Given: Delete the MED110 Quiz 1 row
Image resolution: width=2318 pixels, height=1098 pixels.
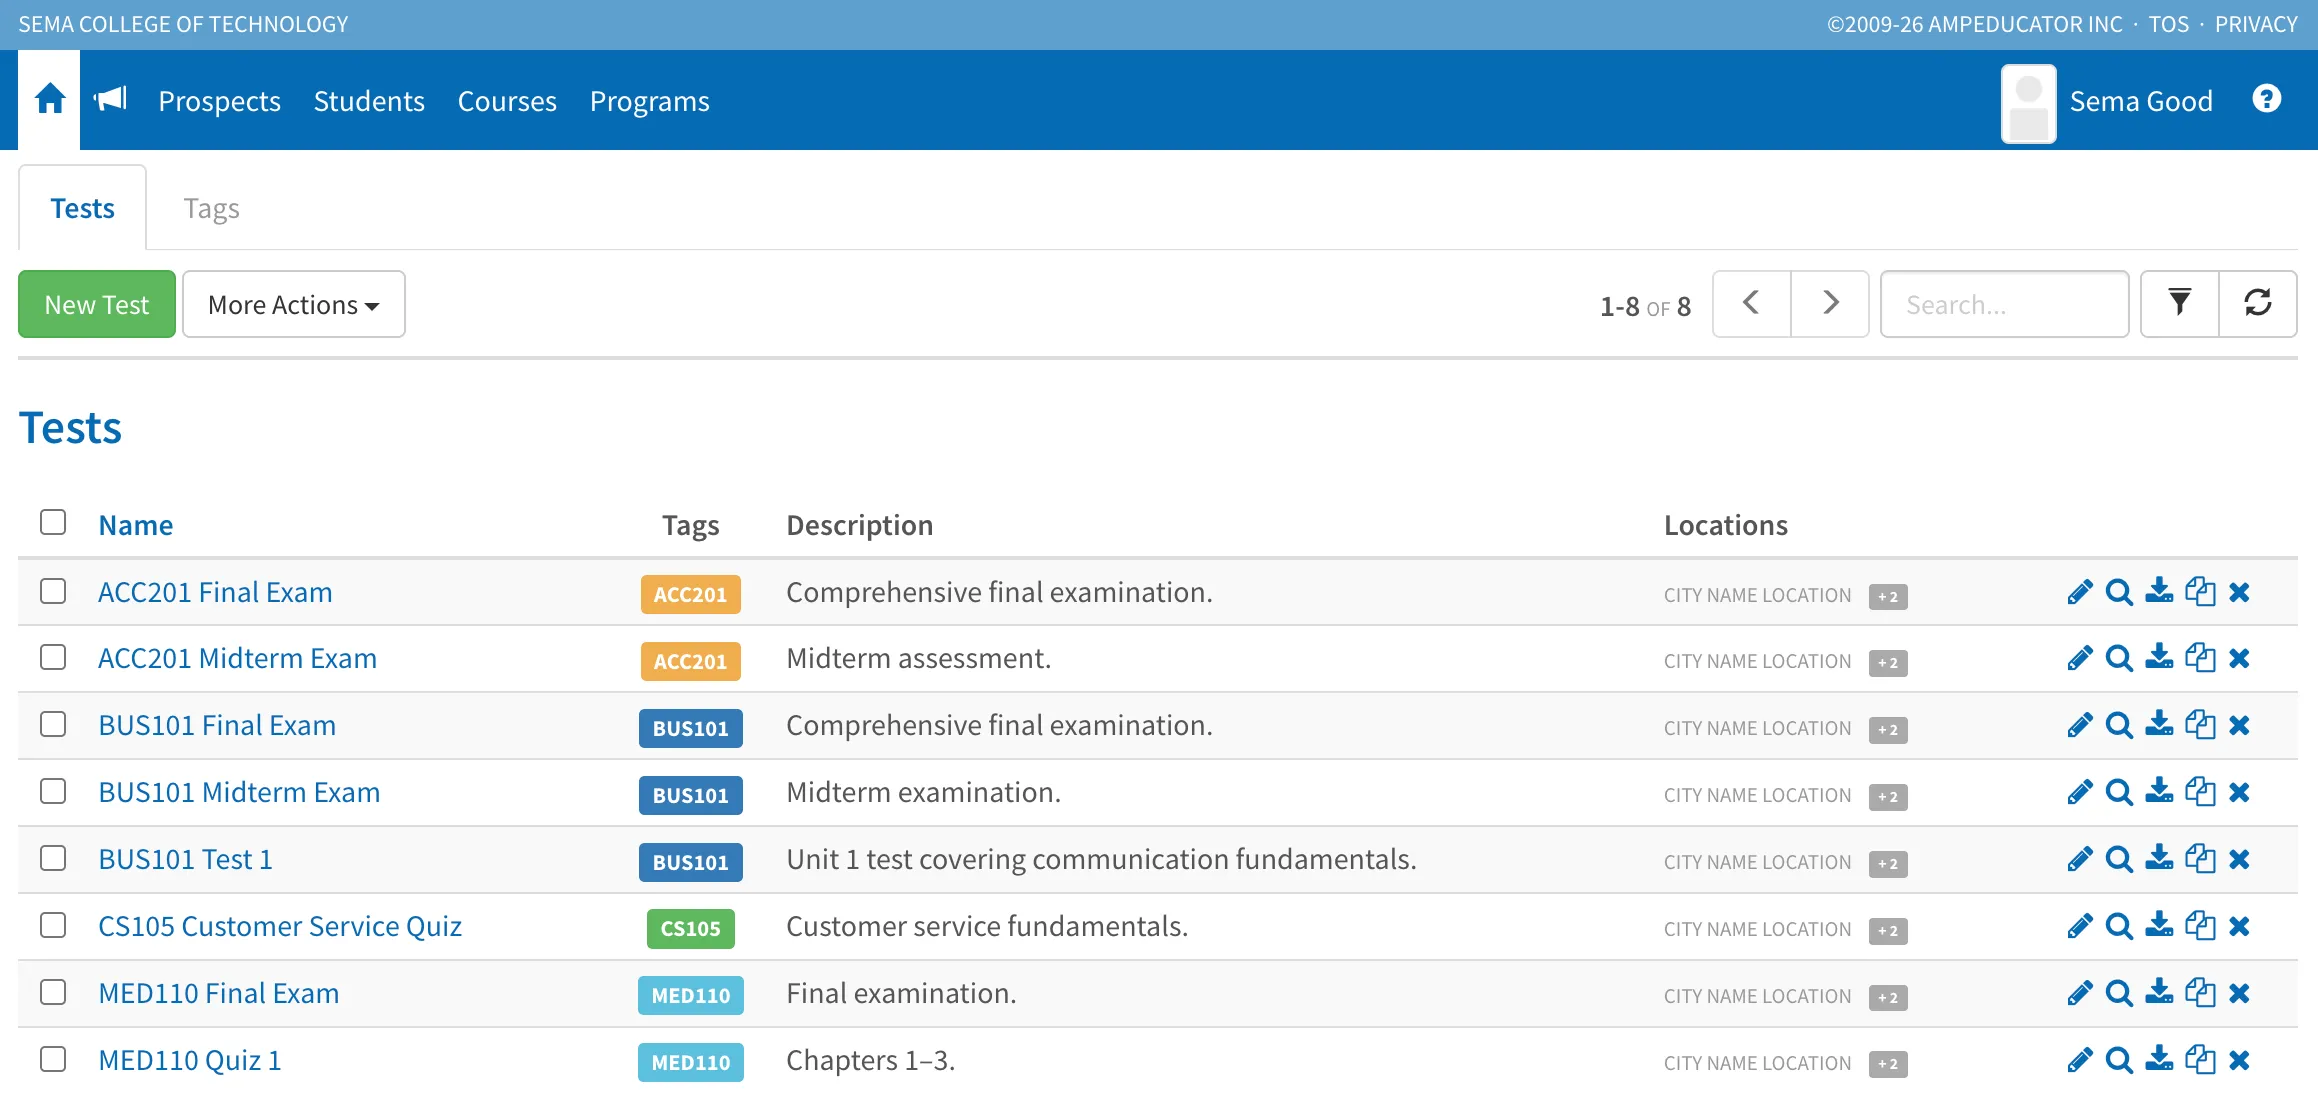Looking at the screenshot, I should coord(2239,1060).
